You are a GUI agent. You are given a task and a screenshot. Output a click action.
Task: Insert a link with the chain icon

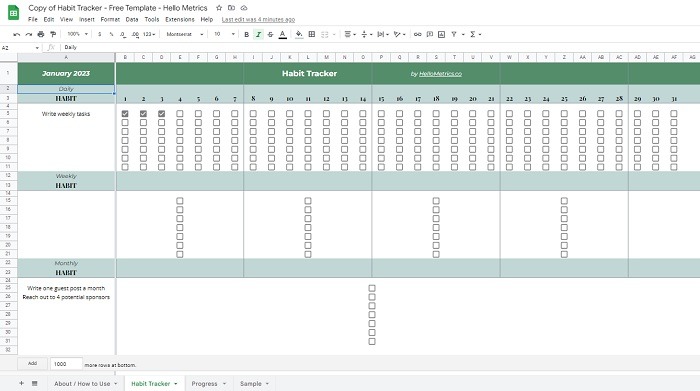click(x=417, y=34)
